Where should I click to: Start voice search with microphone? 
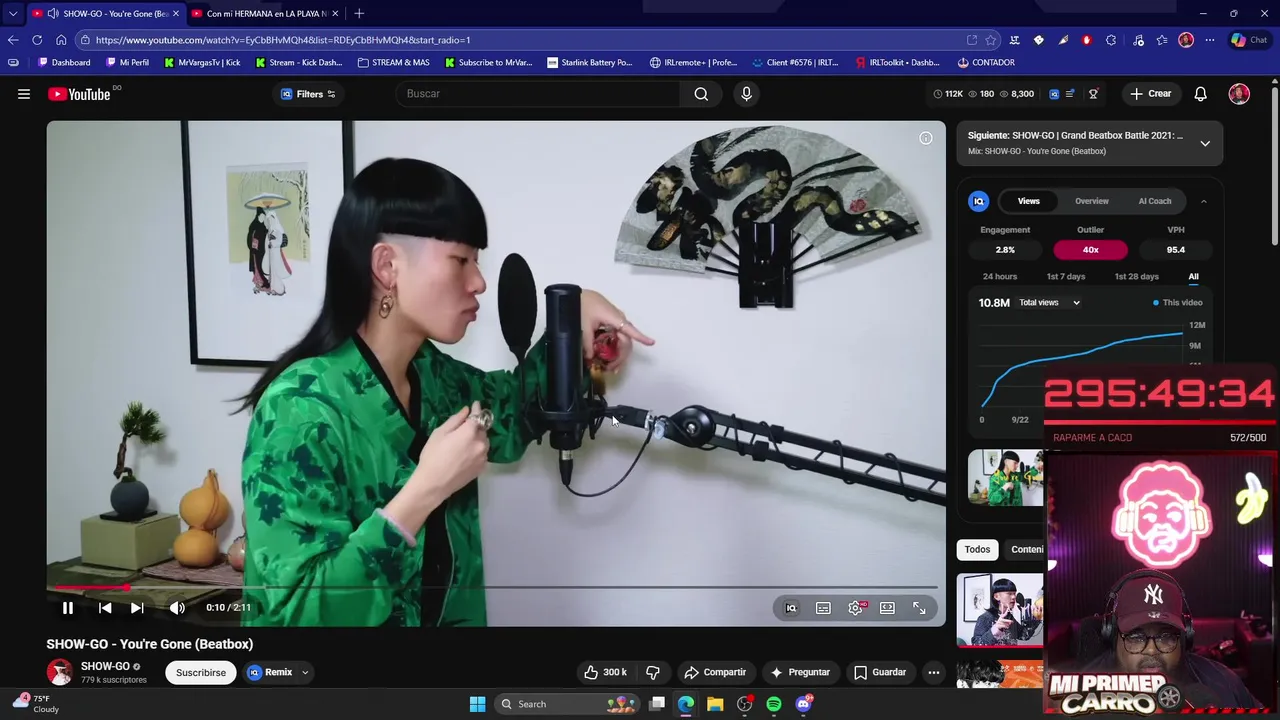tap(746, 94)
